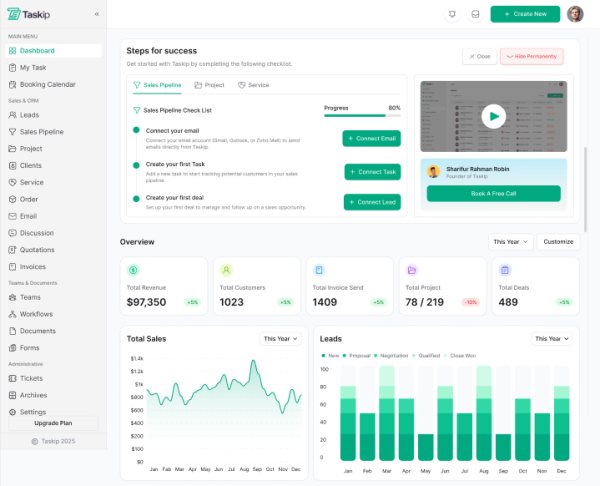Toggle the third checklist step, Create your first deal
Viewport: 600px width, 486px height.
tap(135, 197)
